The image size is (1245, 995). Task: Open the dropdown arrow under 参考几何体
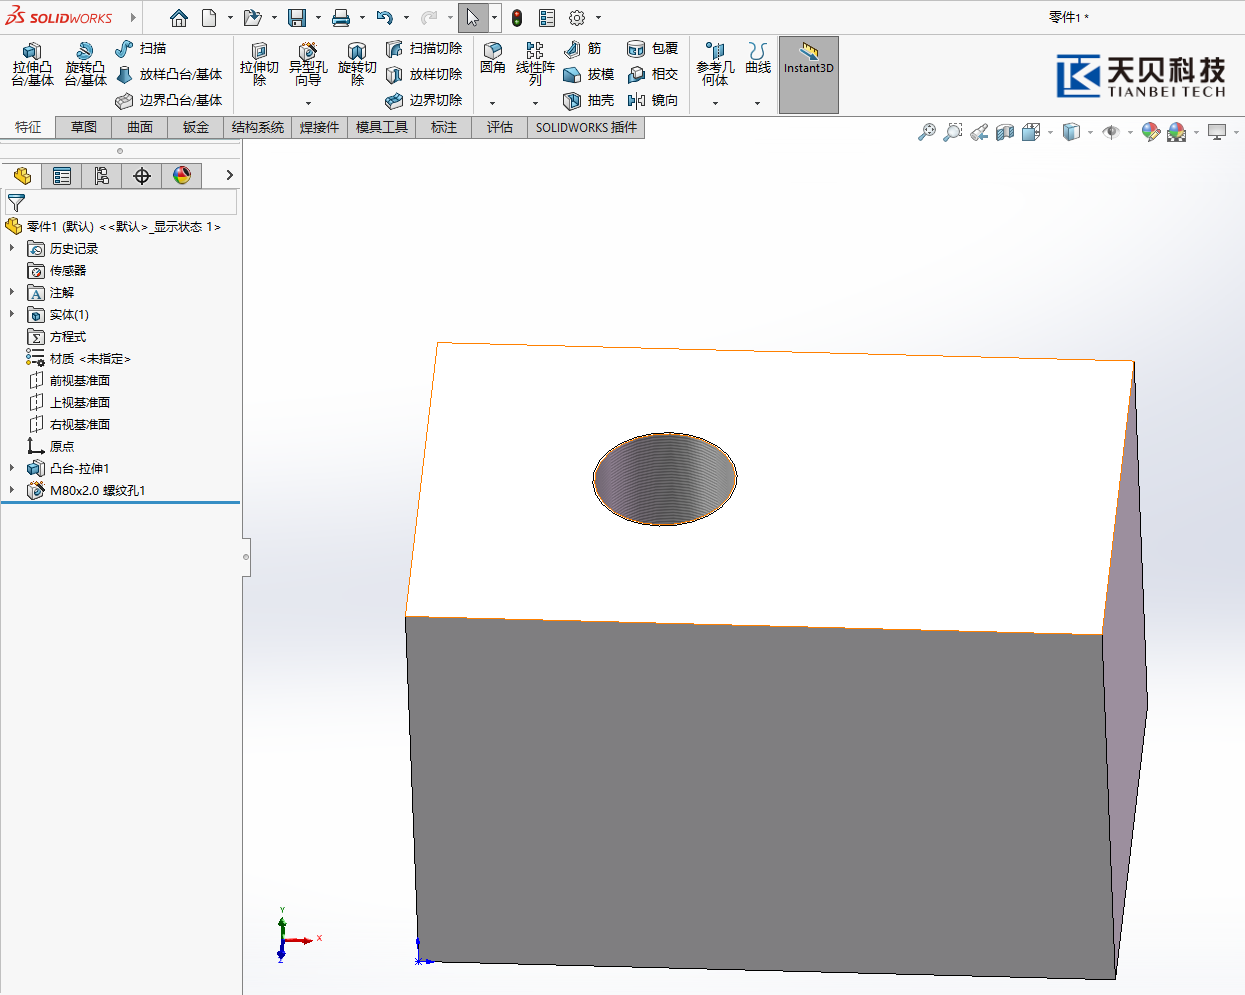pos(715,103)
